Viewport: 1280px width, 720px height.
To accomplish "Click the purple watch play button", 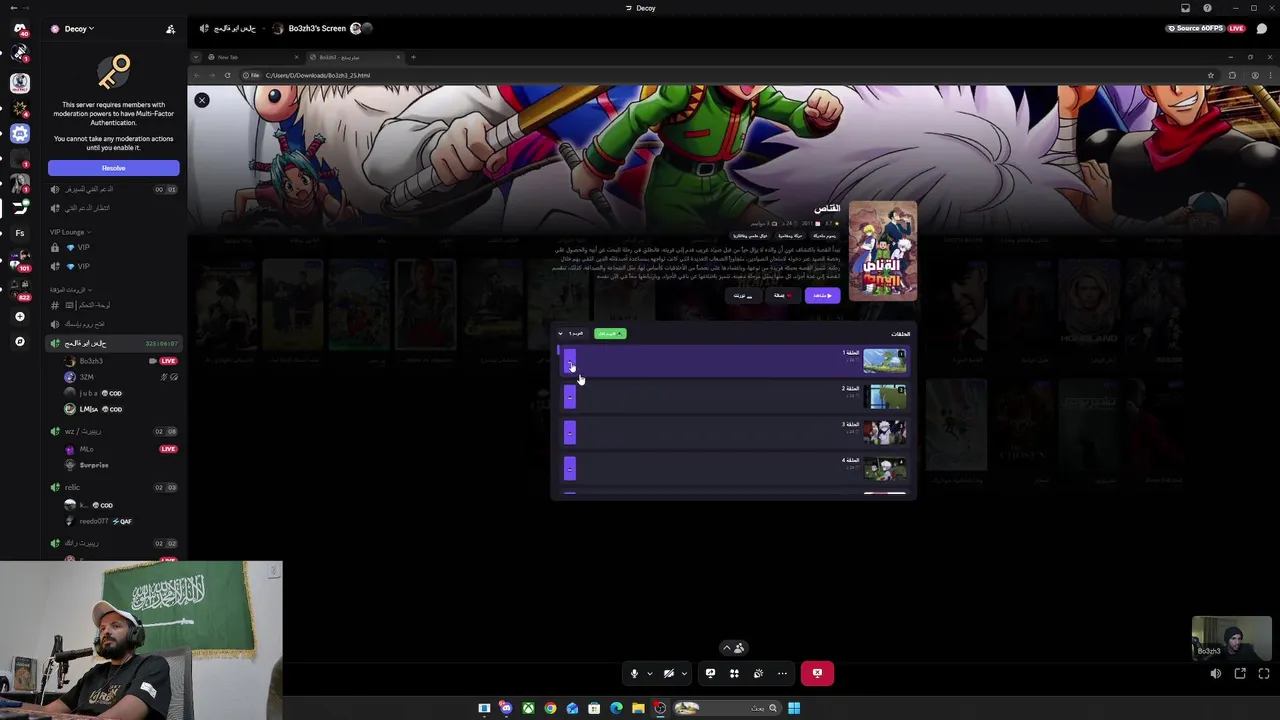I will (822, 296).
